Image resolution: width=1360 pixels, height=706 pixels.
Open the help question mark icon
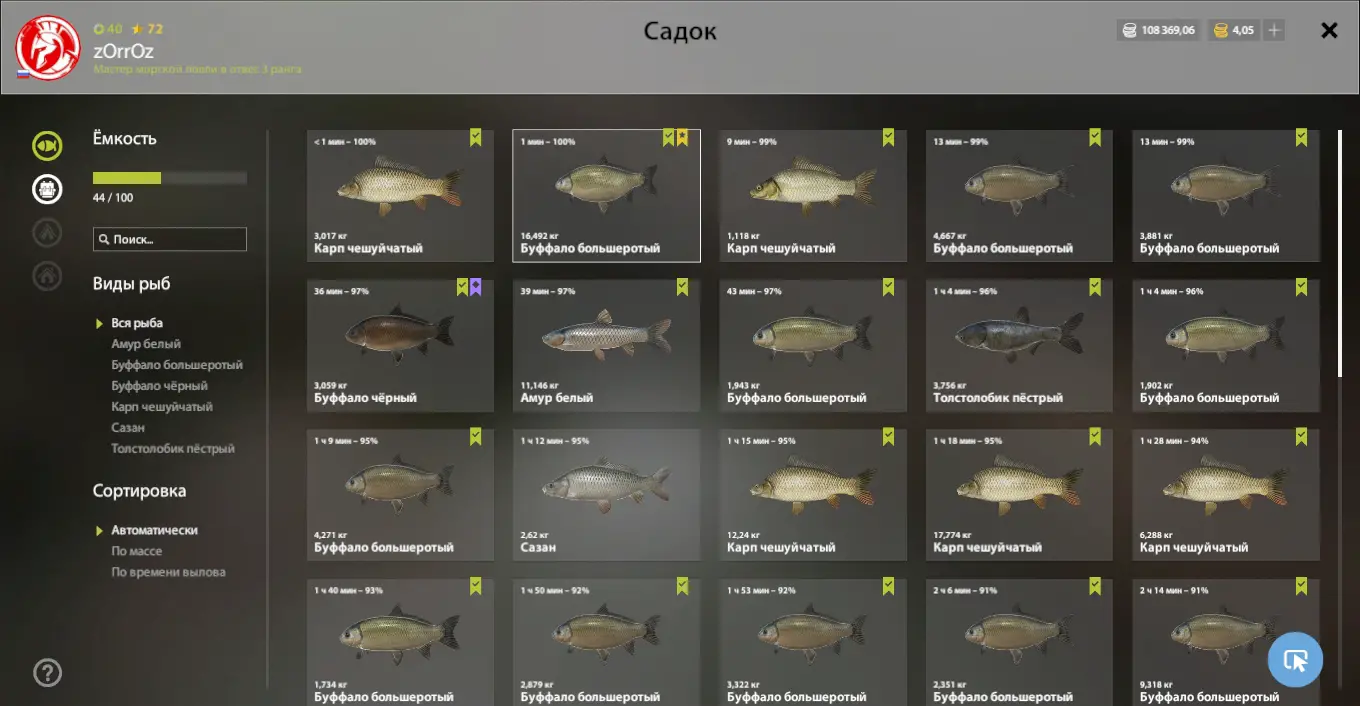click(x=48, y=673)
